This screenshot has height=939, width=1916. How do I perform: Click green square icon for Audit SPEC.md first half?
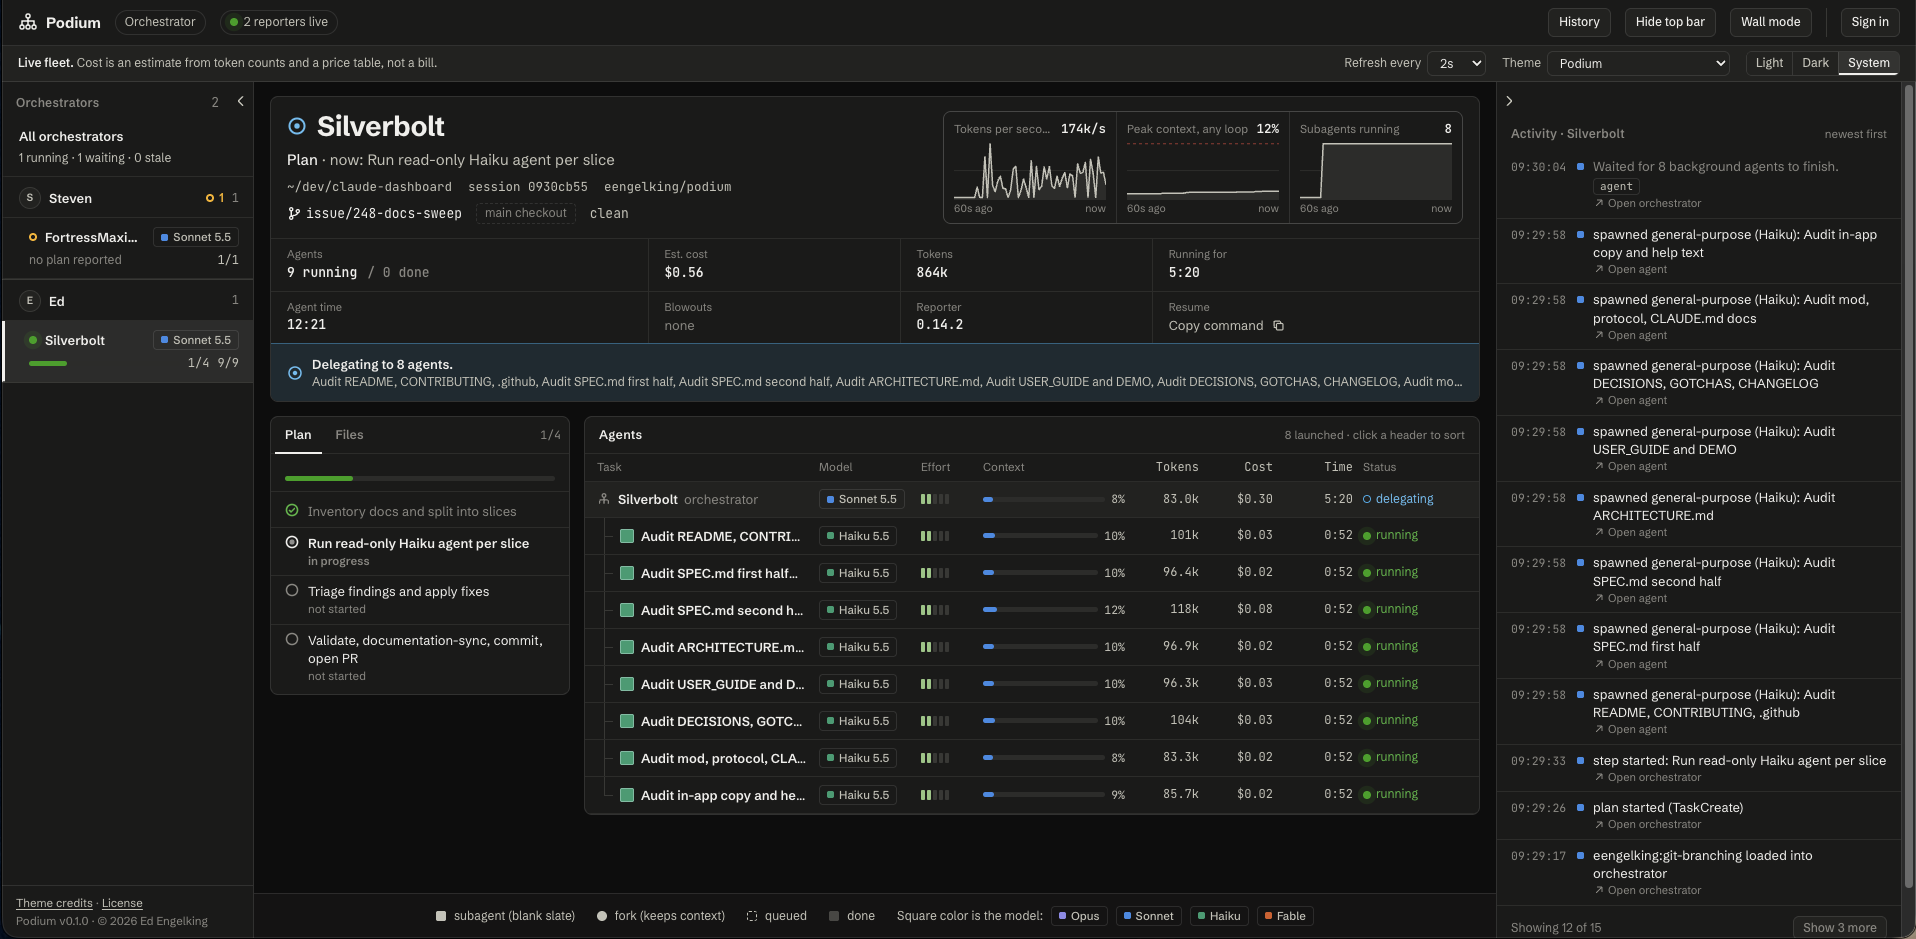click(x=627, y=573)
